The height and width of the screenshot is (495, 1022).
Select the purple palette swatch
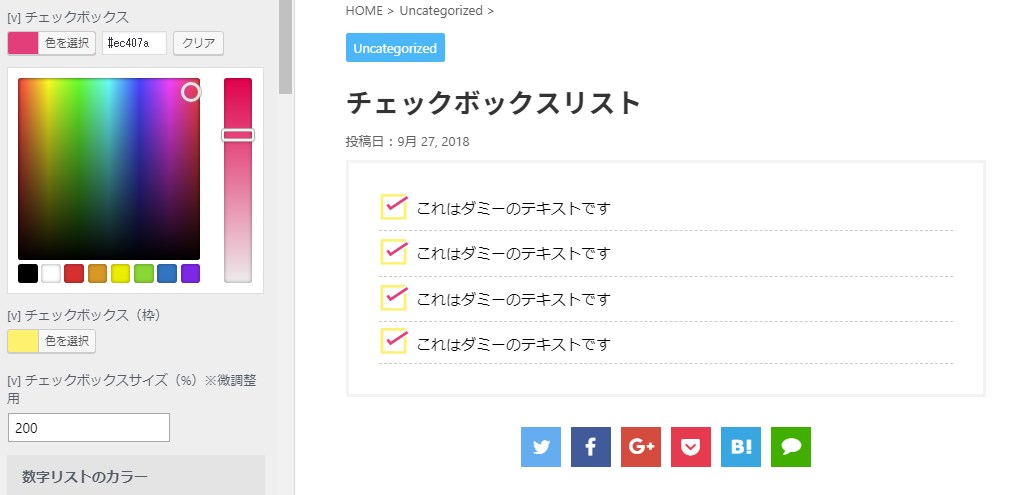(190, 274)
